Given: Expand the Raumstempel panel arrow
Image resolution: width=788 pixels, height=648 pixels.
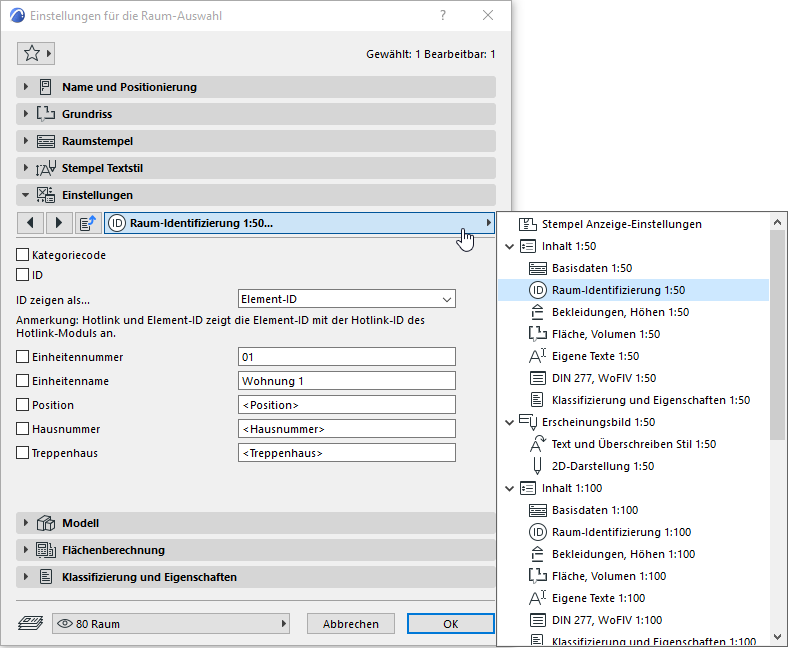Looking at the screenshot, I should click(x=26, y=141).
